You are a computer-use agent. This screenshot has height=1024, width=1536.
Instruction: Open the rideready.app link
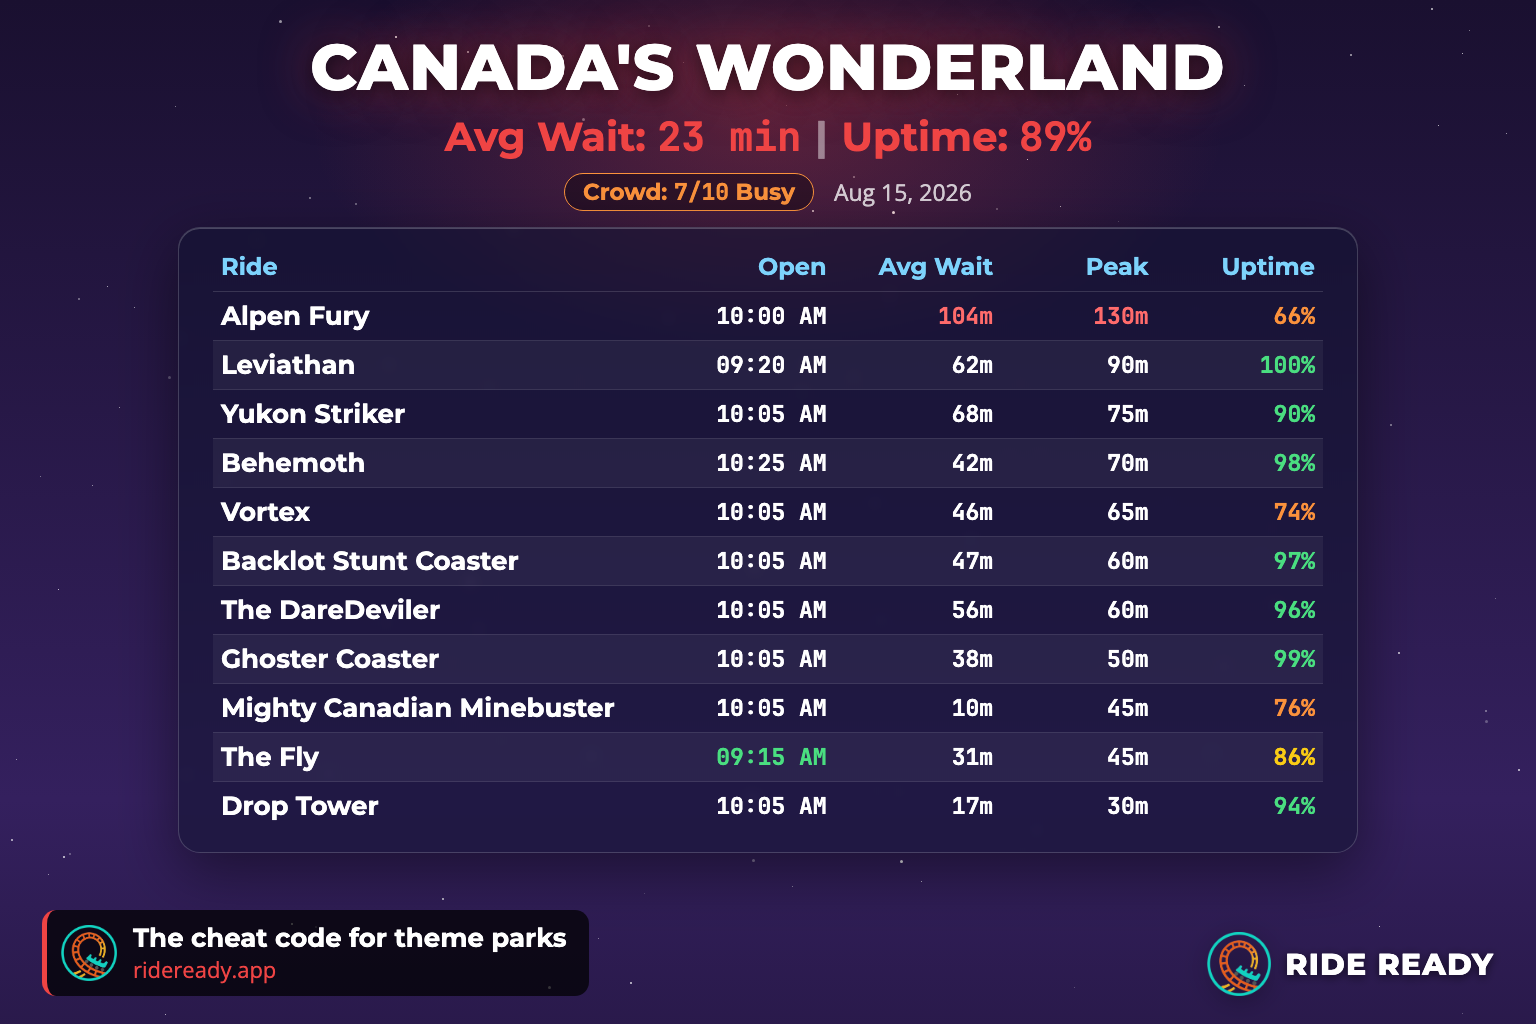pos(204,970)
